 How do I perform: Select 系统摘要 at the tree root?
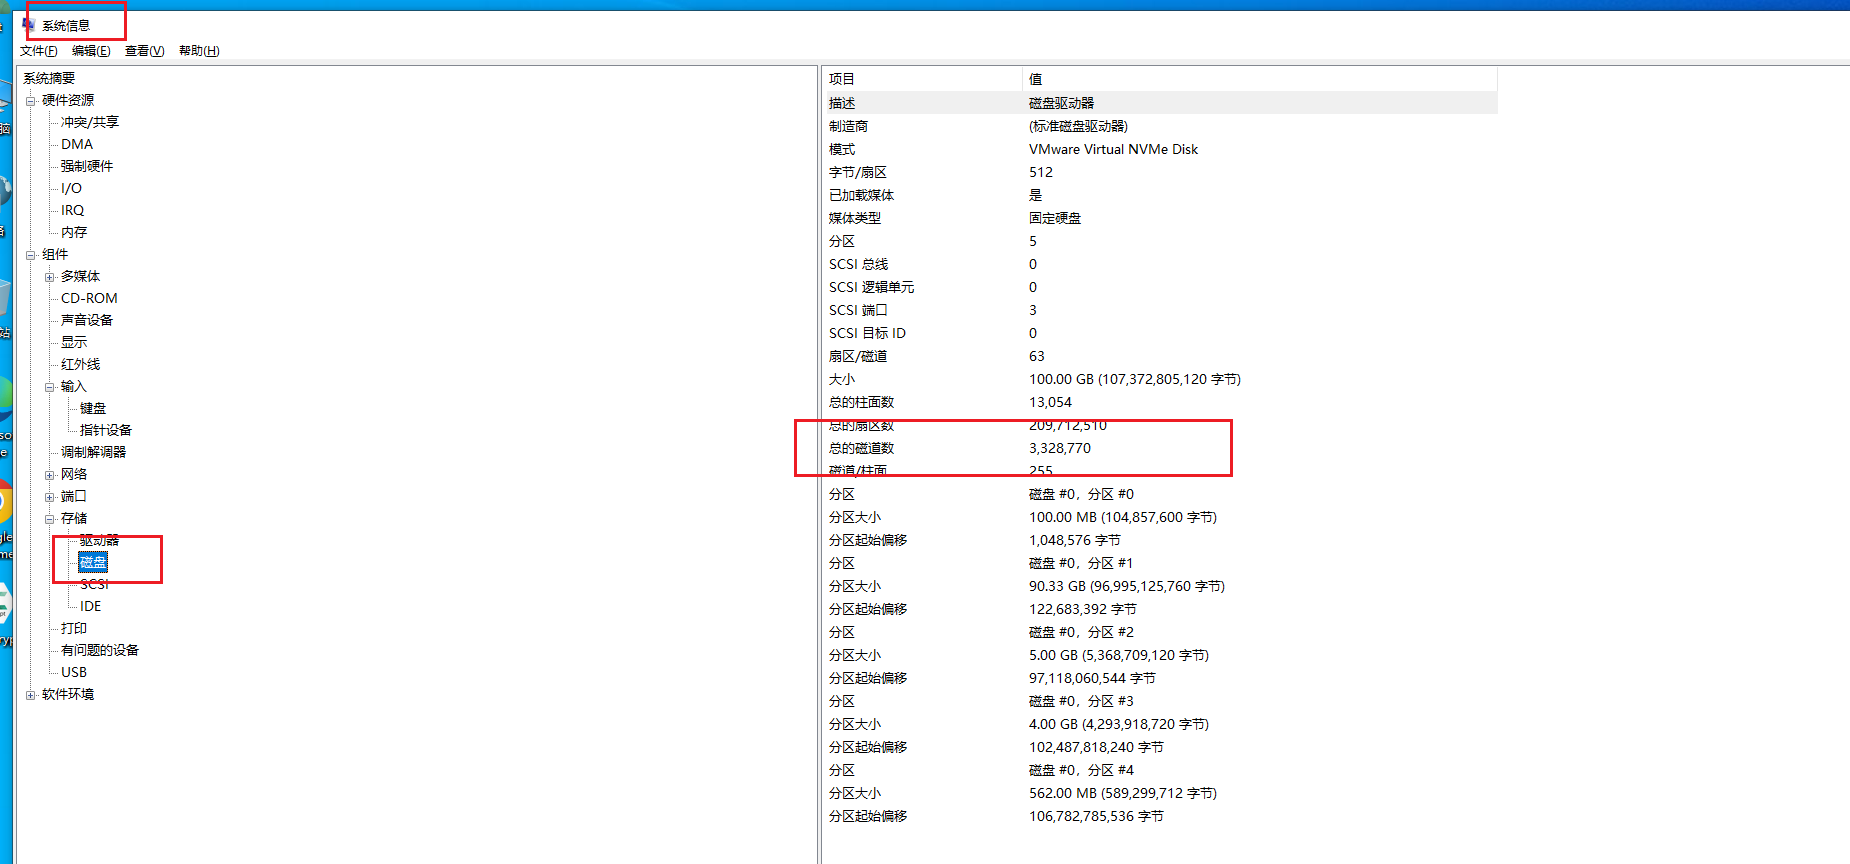click(49, 78)
